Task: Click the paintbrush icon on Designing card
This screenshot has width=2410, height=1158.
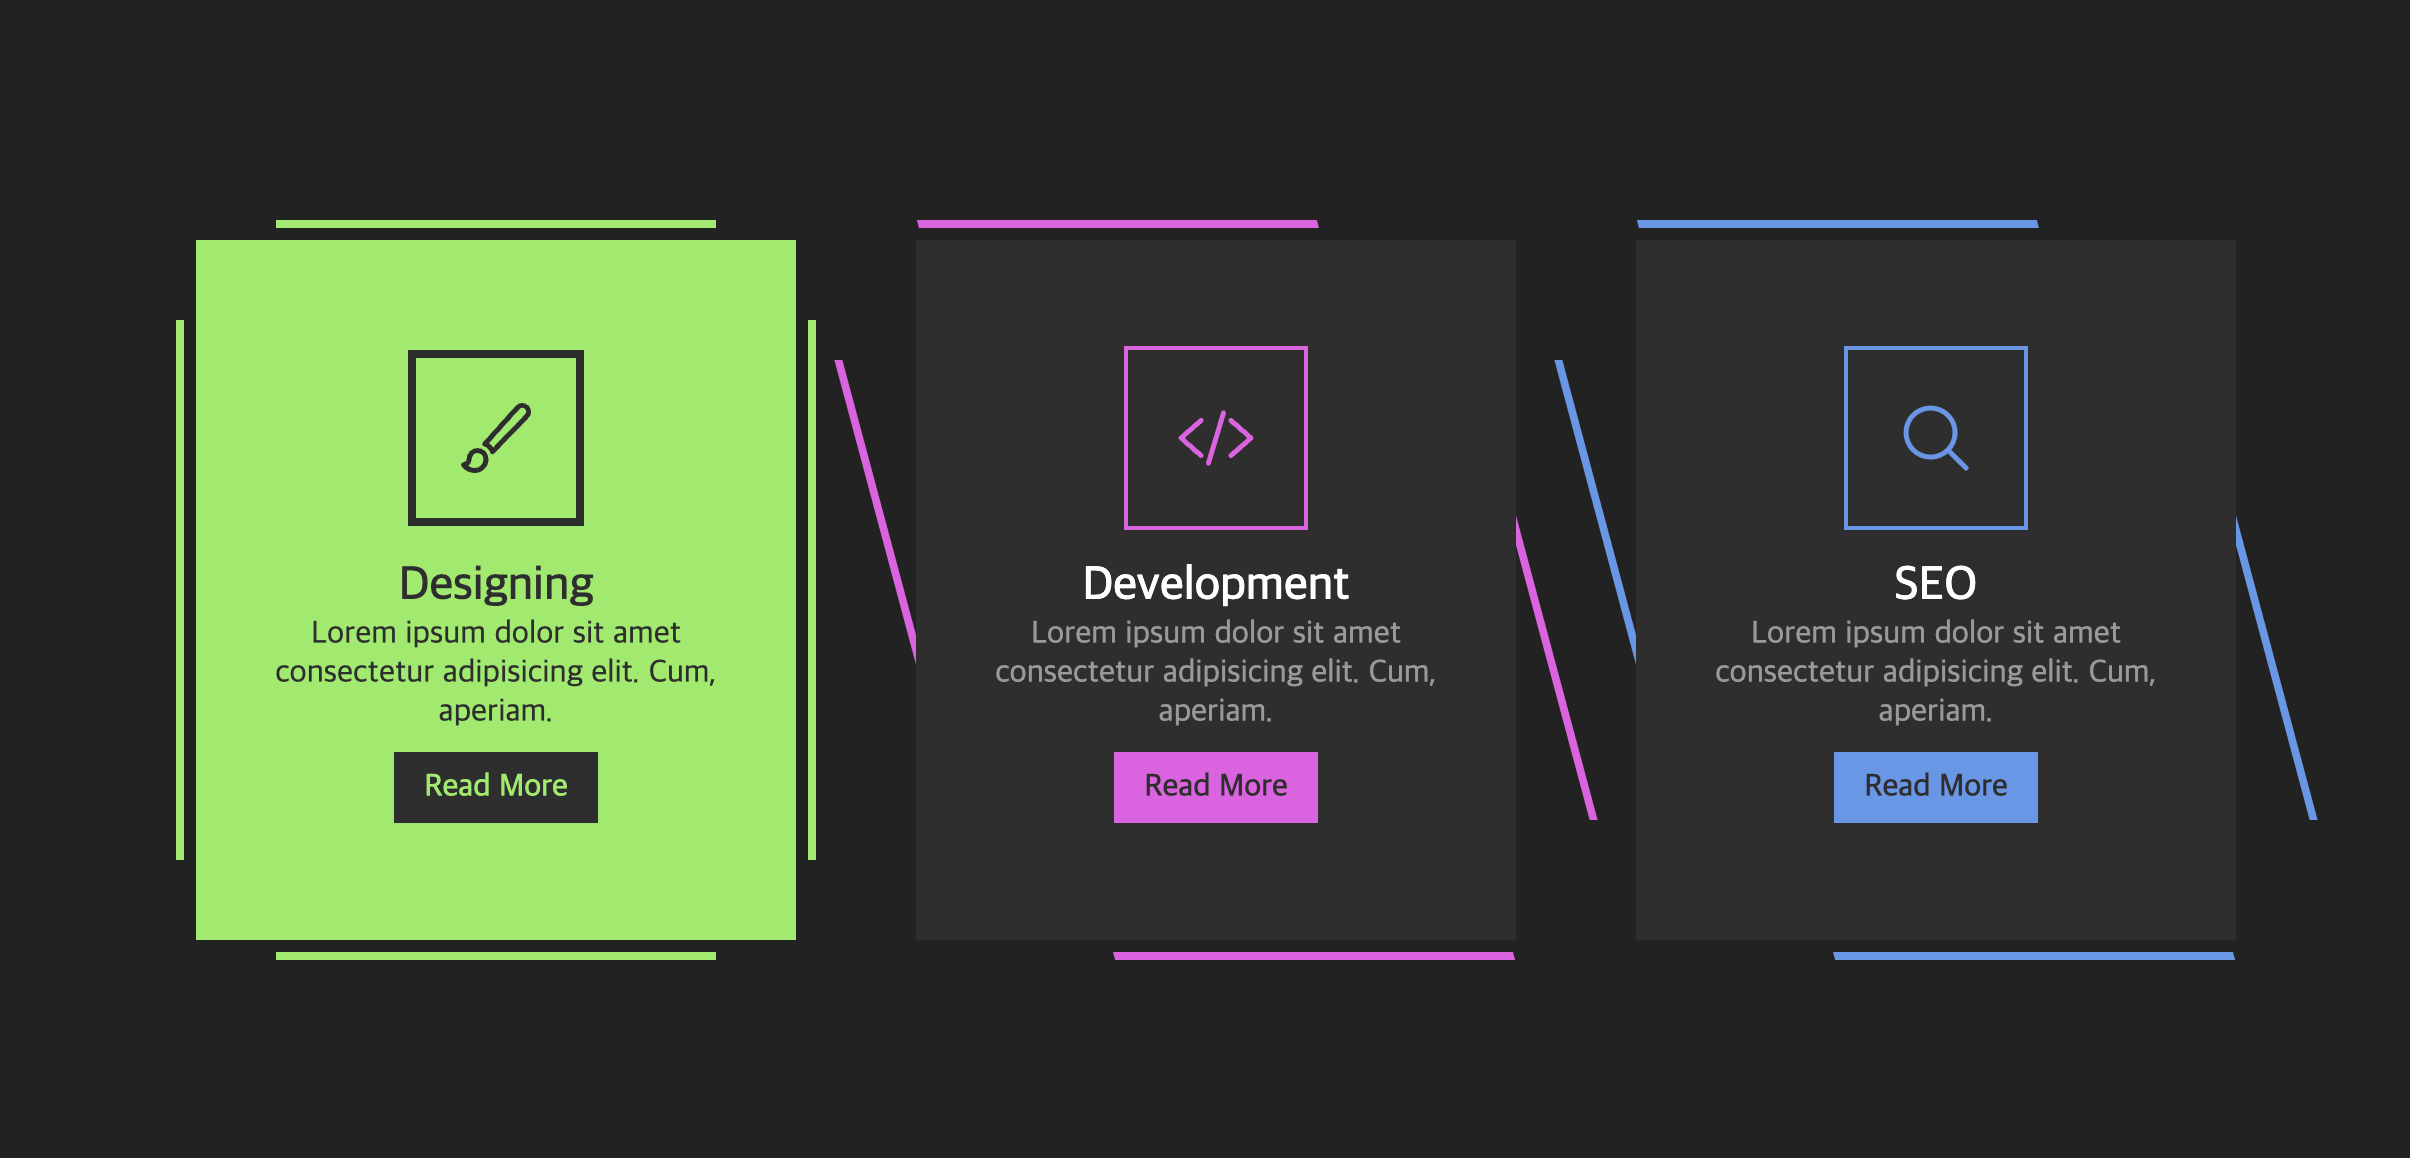Action: tap(496, 438)
